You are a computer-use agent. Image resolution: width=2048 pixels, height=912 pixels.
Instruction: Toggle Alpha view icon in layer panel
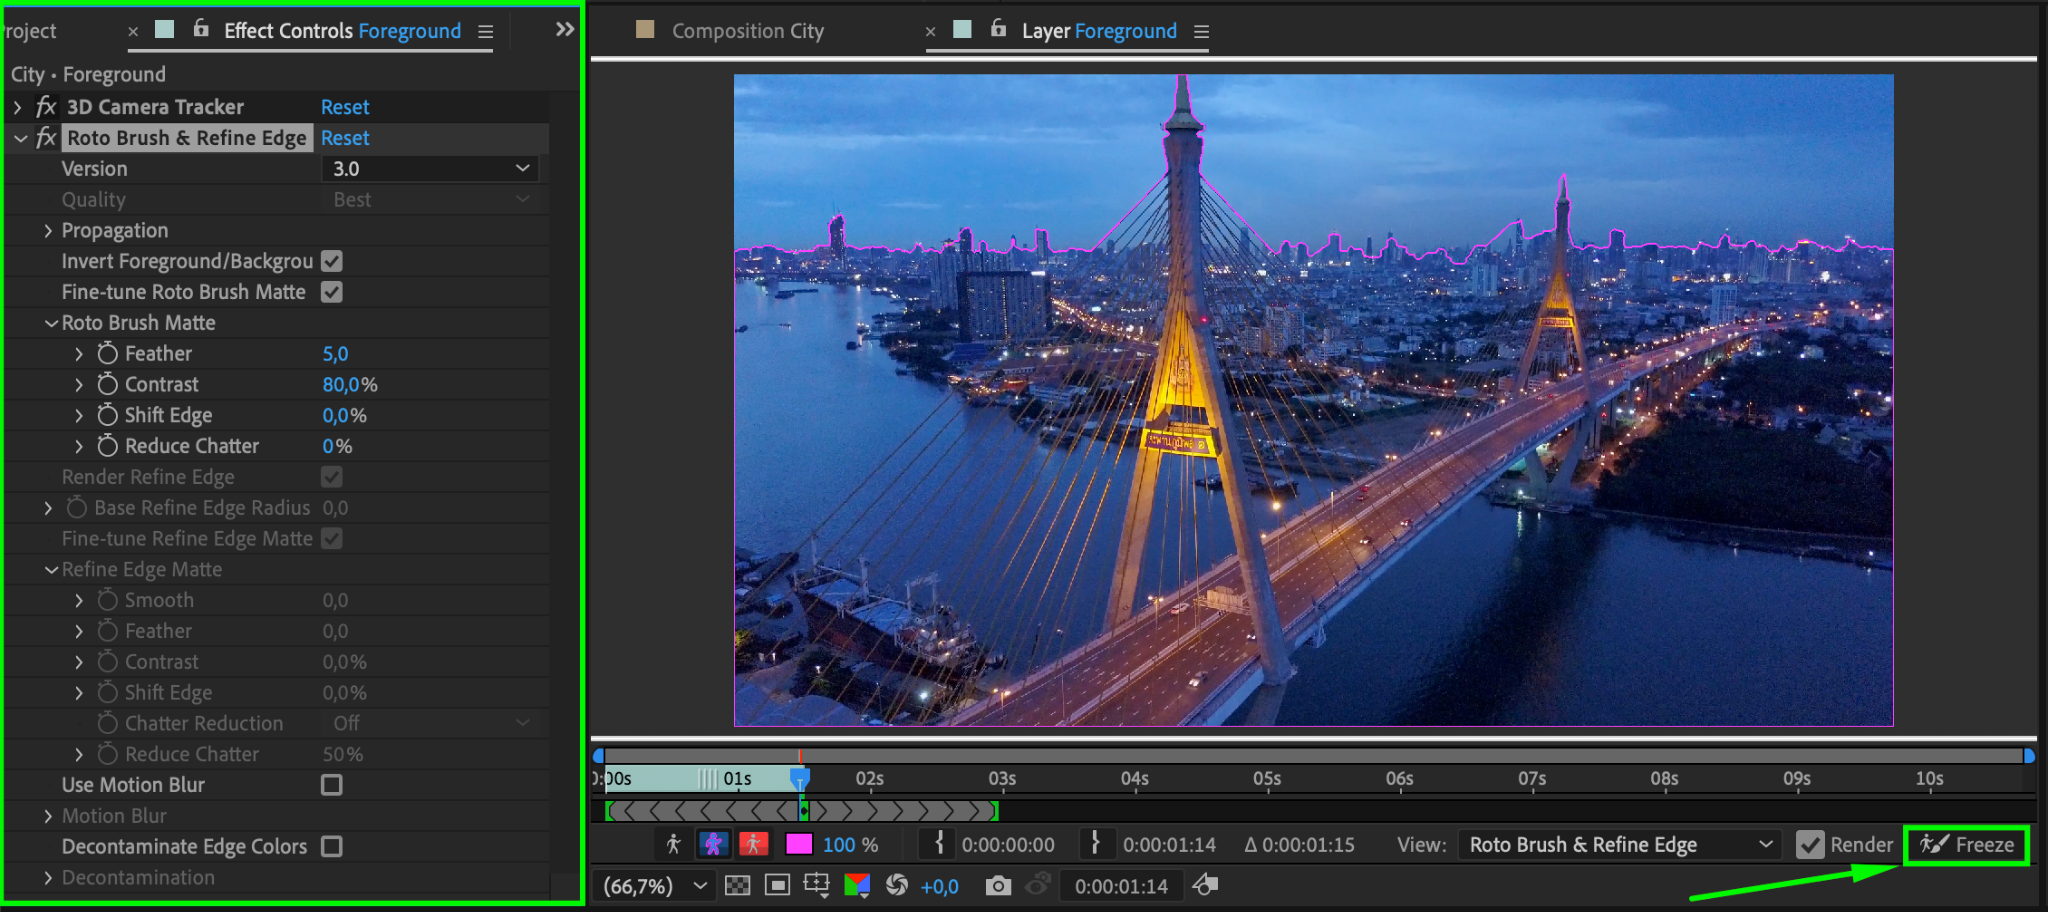673,845
